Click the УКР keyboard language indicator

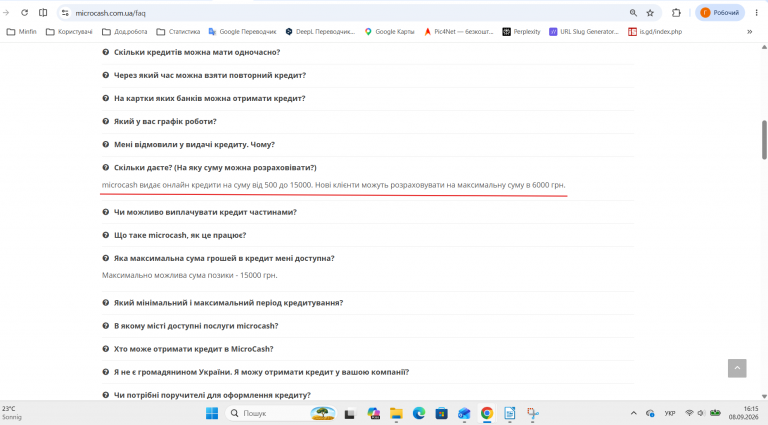point(670,413)
